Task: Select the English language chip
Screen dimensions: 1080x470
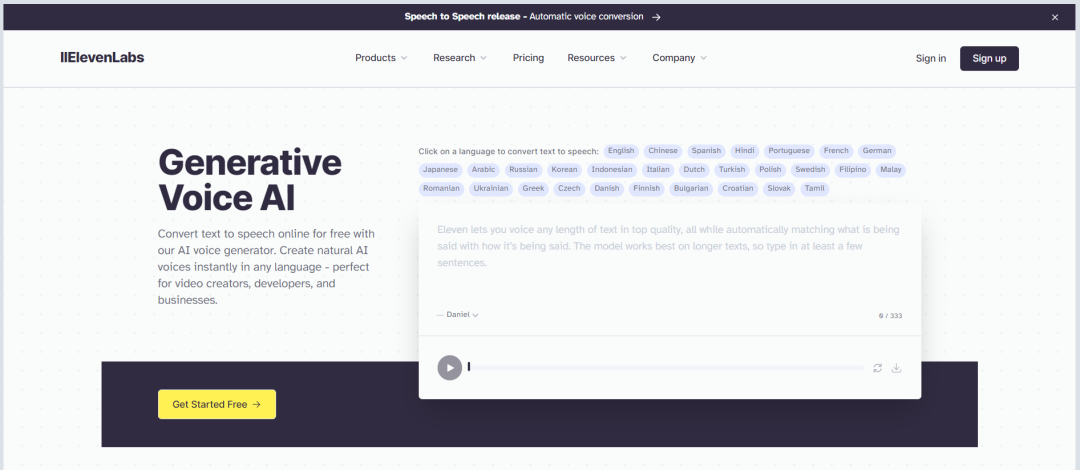Action: (621, 151)
